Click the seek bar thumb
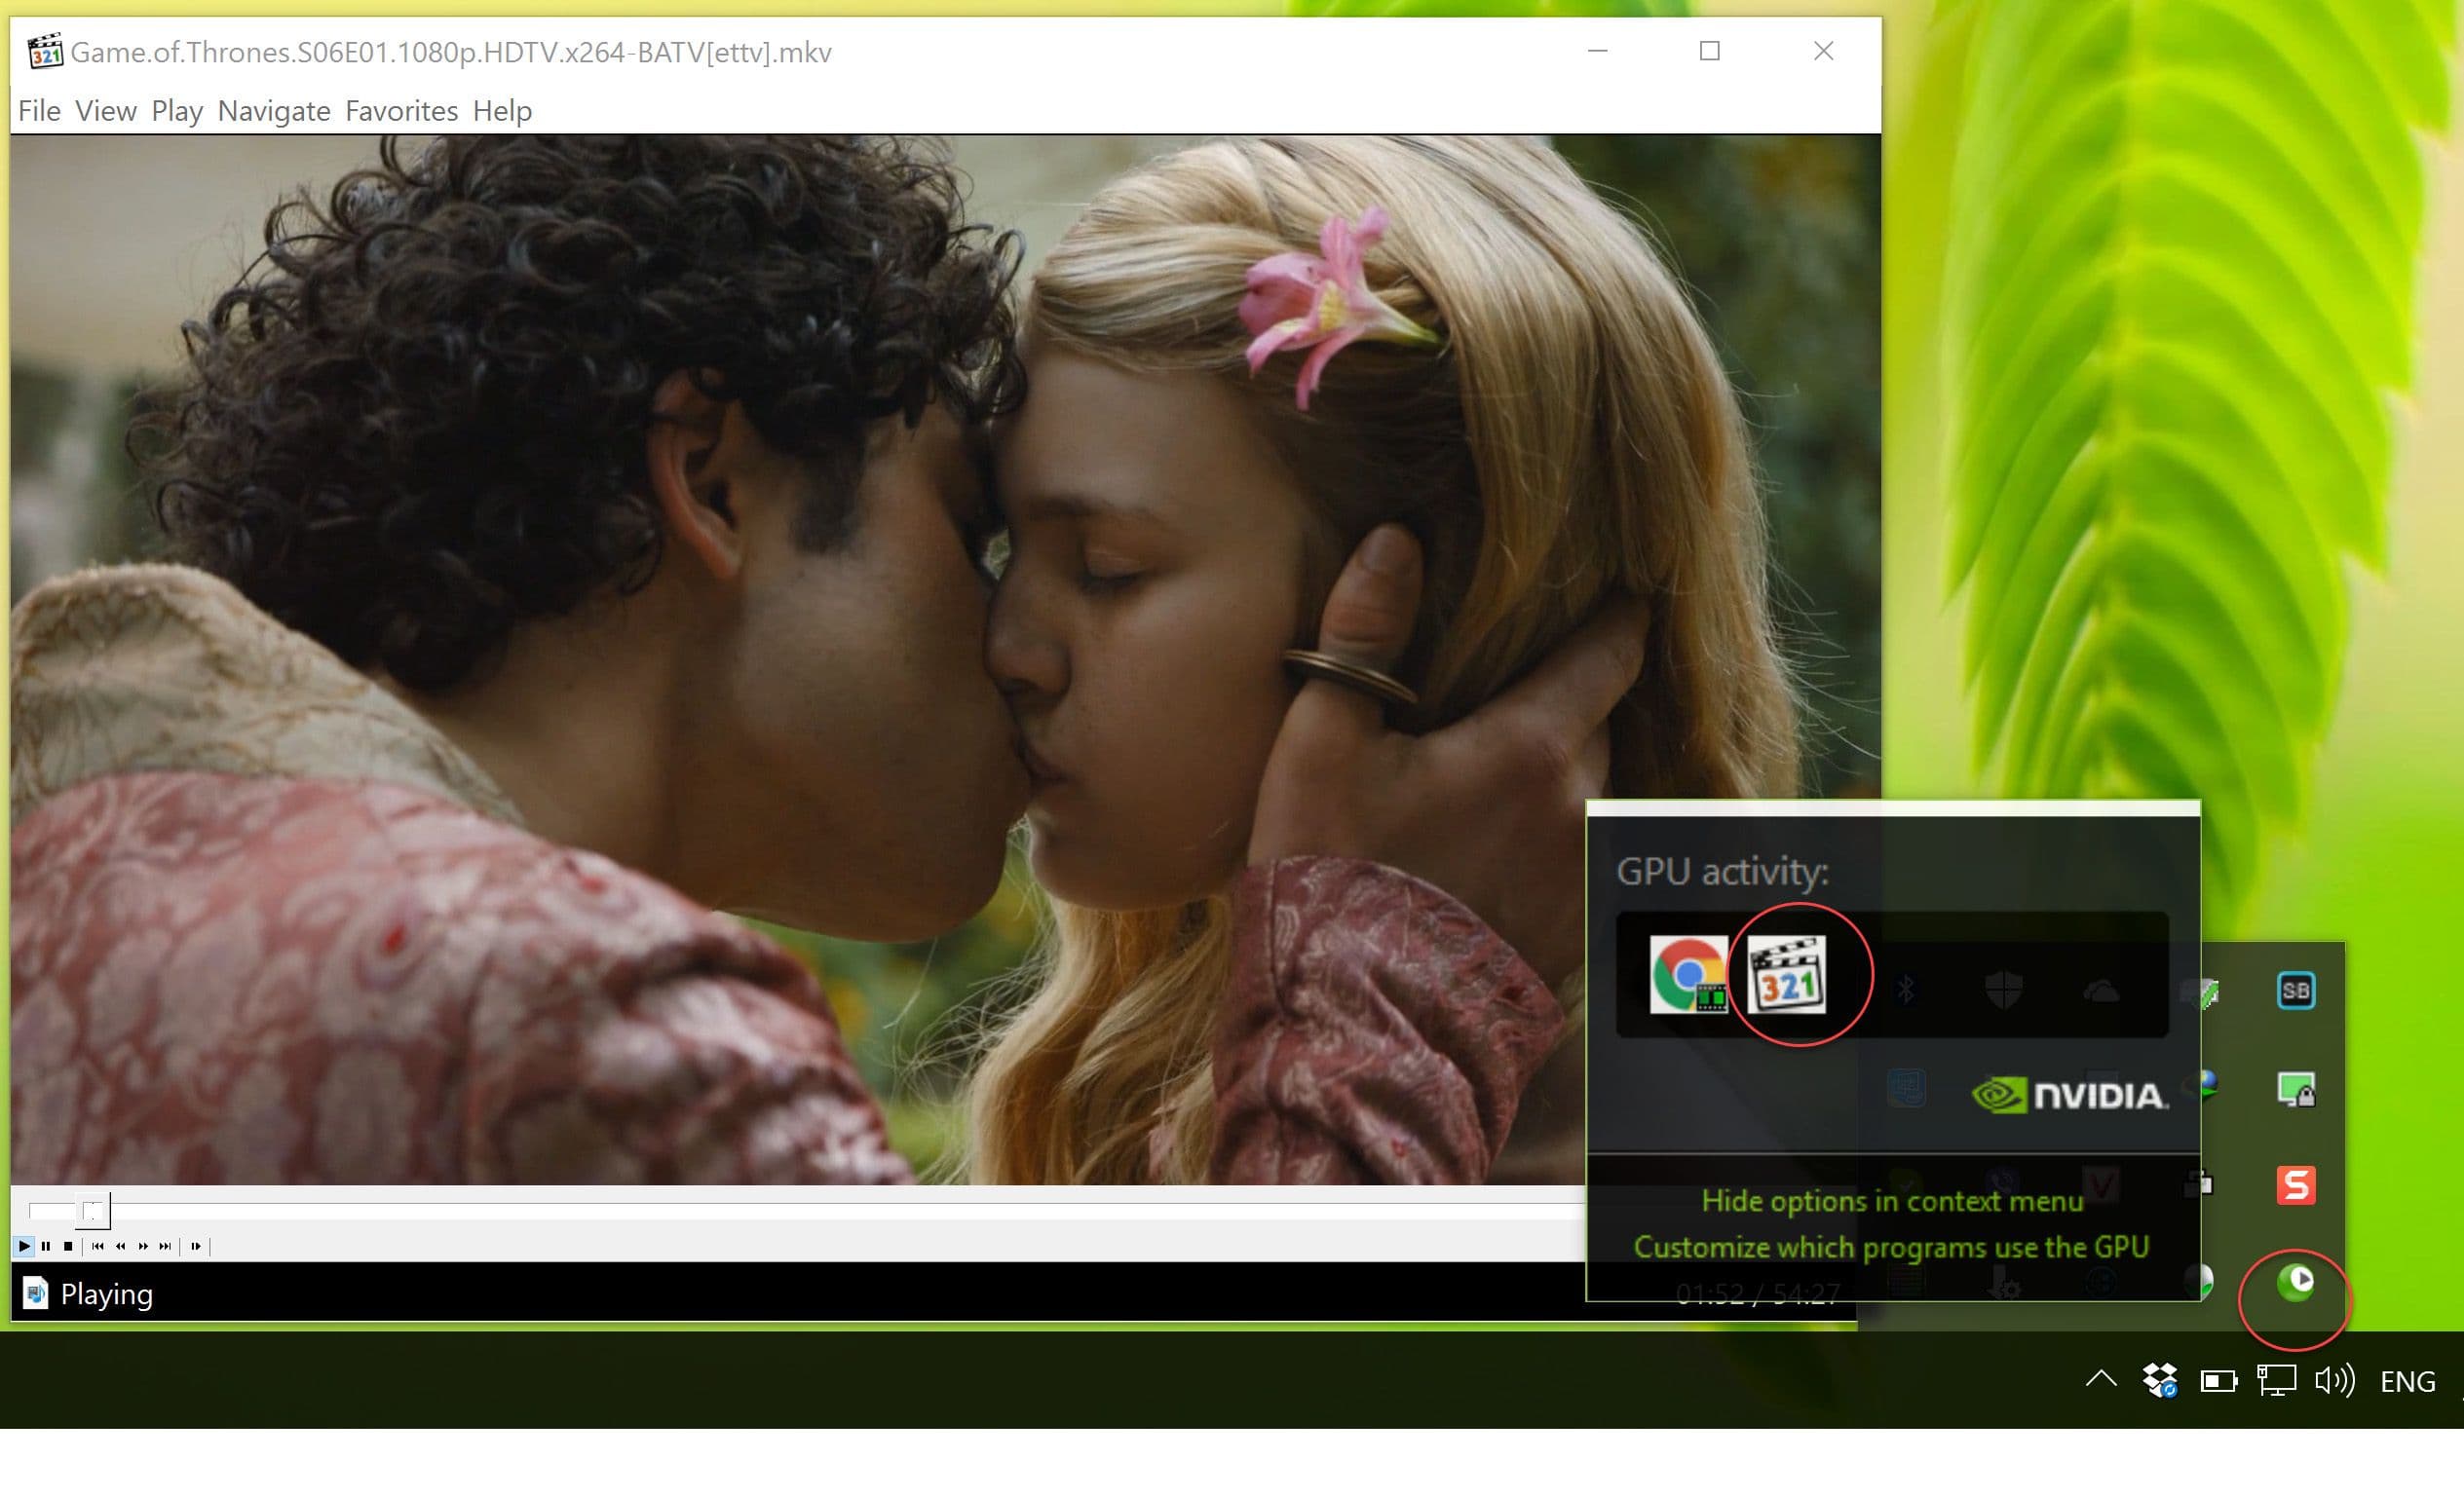Image resolution: width=2464 pixels, height=1498 pixels. click(92, 1211)
